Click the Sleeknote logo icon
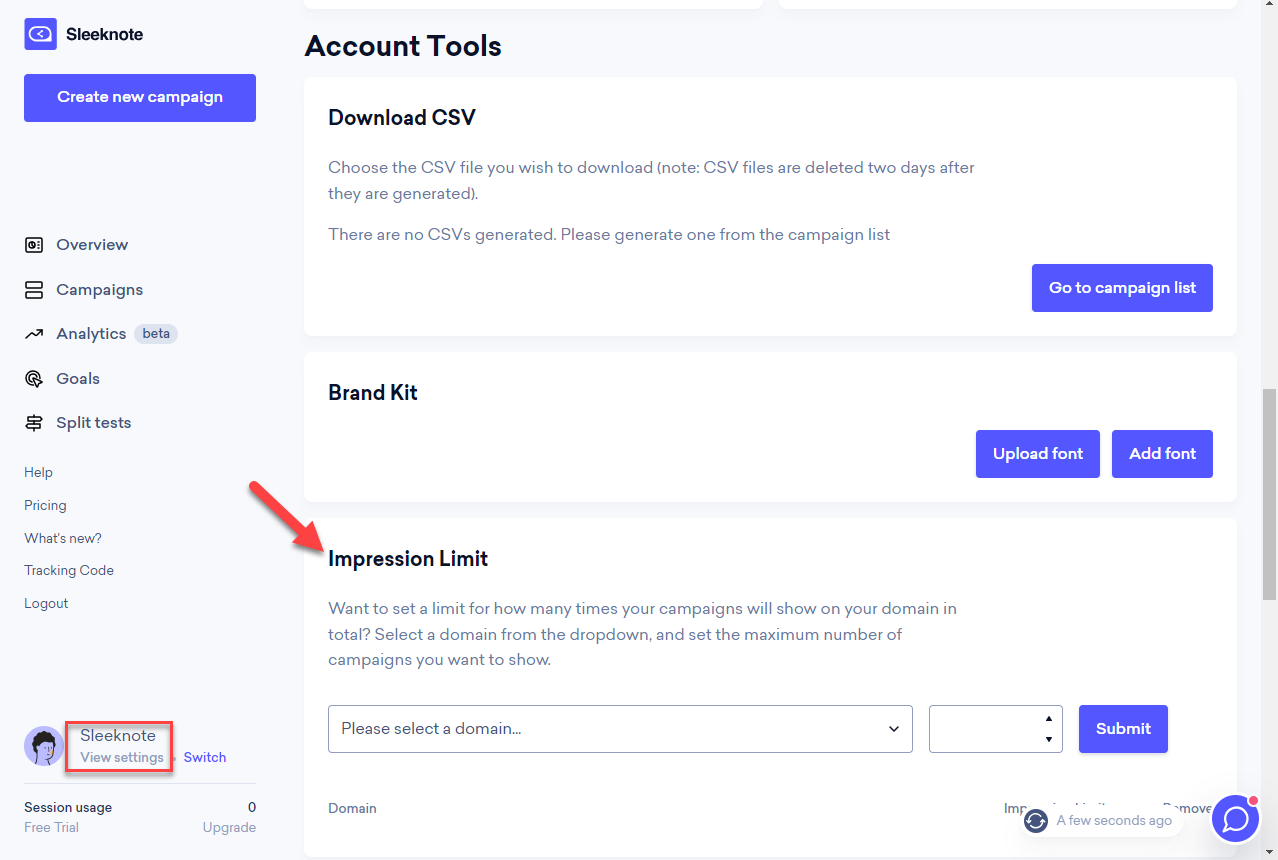 tap(40, 34)
